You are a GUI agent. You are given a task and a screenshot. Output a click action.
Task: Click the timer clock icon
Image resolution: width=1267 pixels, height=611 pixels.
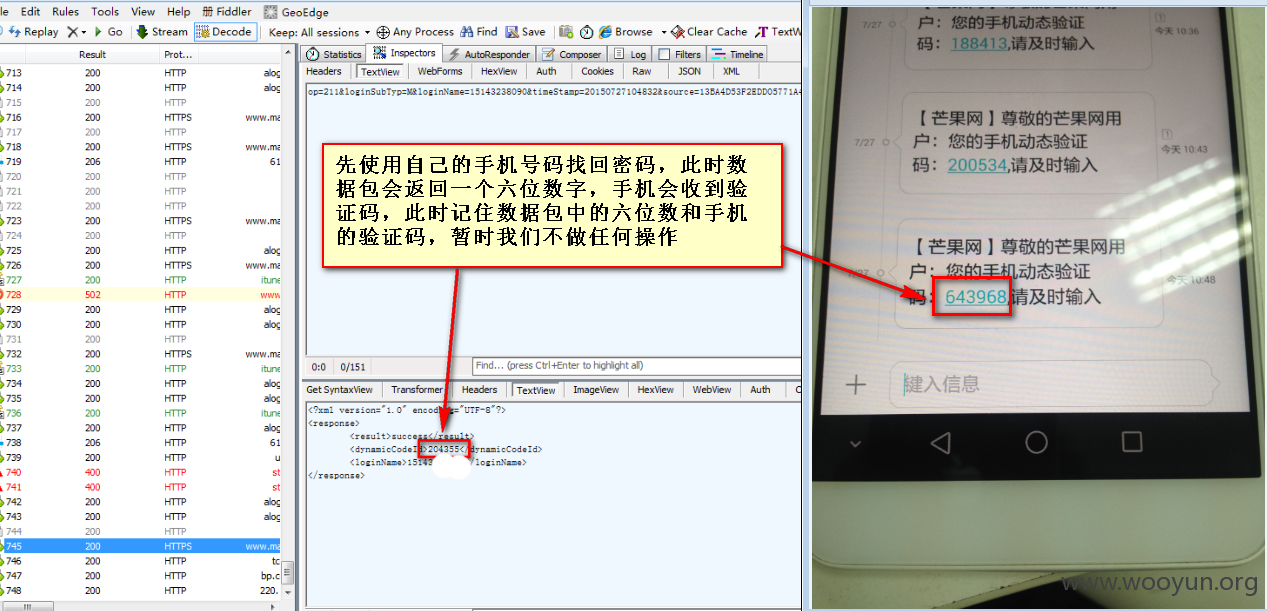(586, 32)
